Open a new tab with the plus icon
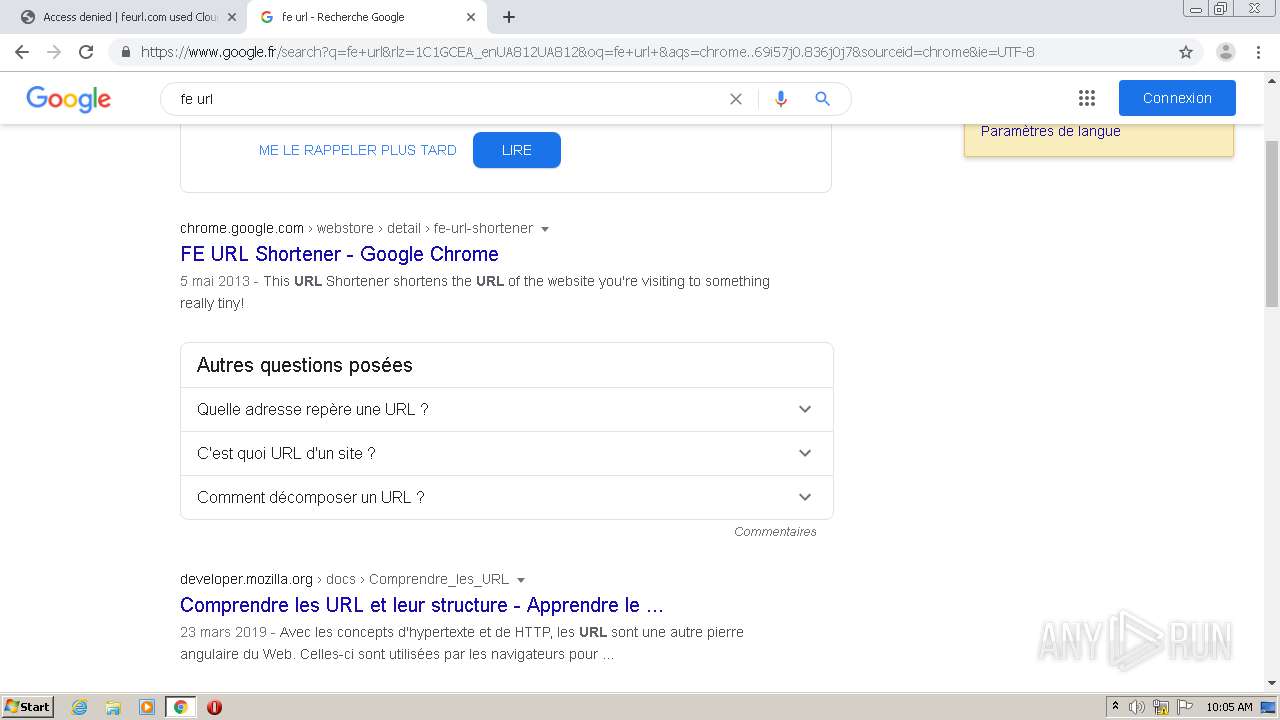Viewport: 1280px width, 720px height. pos(509,17)
